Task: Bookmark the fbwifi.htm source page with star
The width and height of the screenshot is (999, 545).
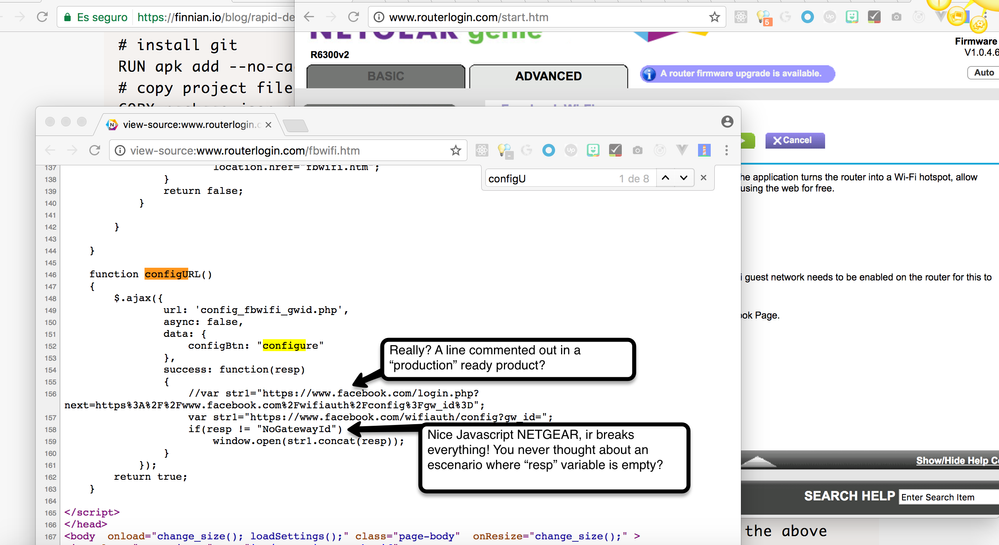Action: (x=456, y=150)
